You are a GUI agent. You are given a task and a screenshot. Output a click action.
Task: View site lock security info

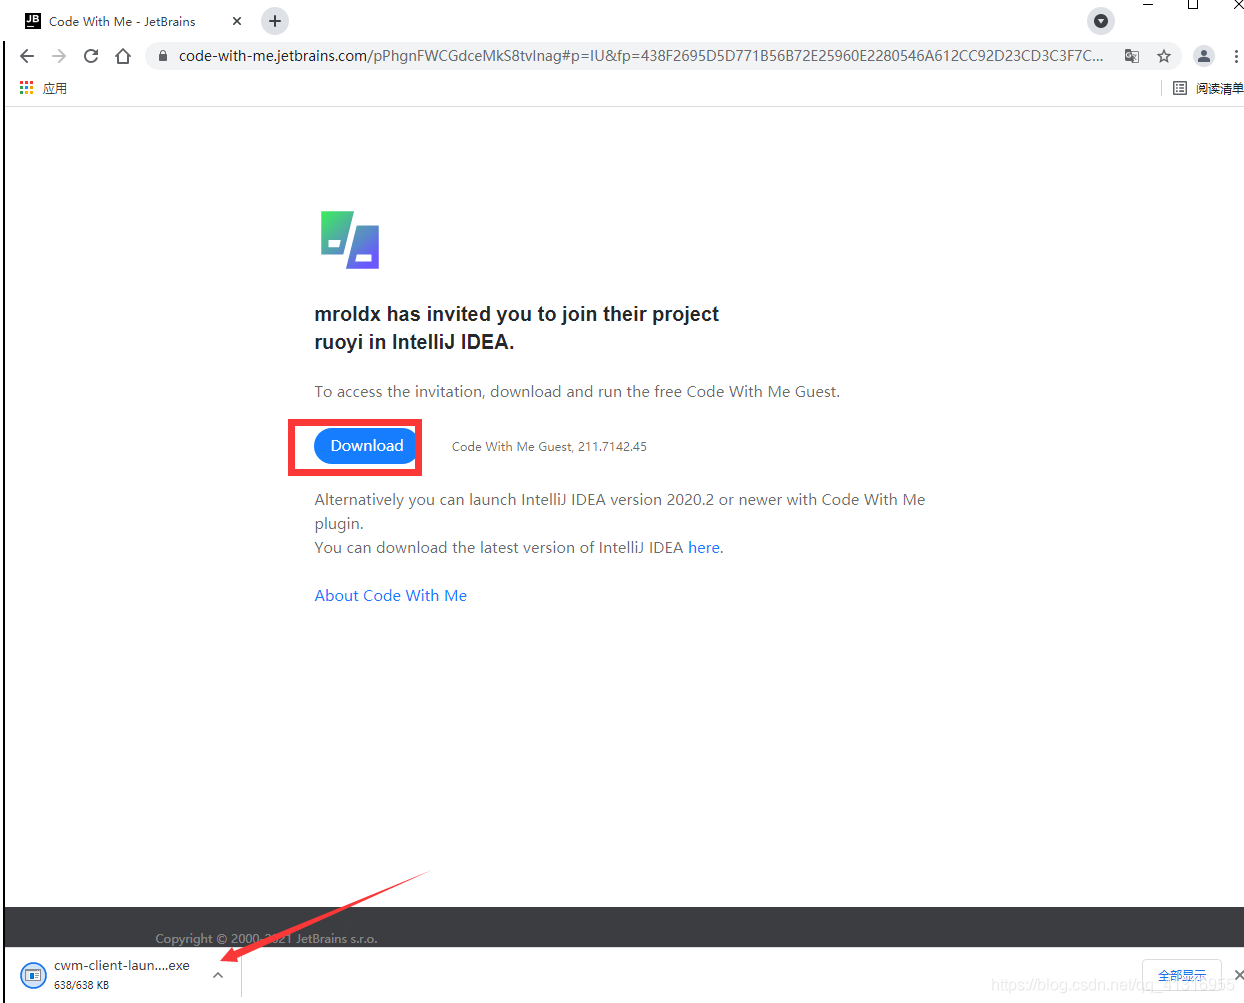(x=163, y=56)
